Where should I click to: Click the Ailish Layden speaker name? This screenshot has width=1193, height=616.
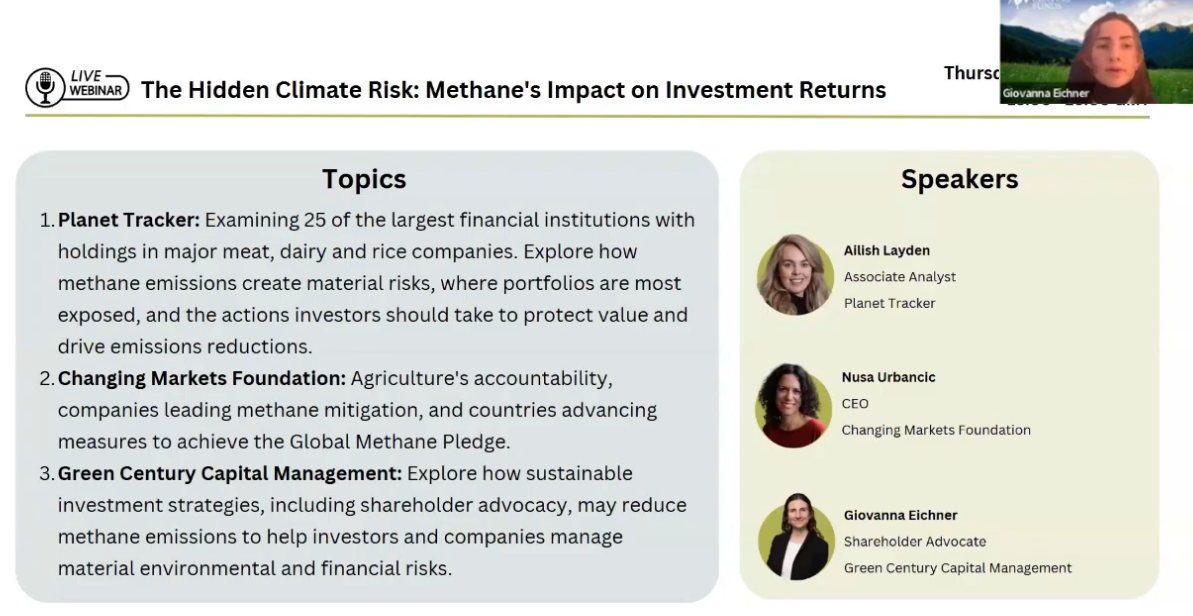(887, 251)
